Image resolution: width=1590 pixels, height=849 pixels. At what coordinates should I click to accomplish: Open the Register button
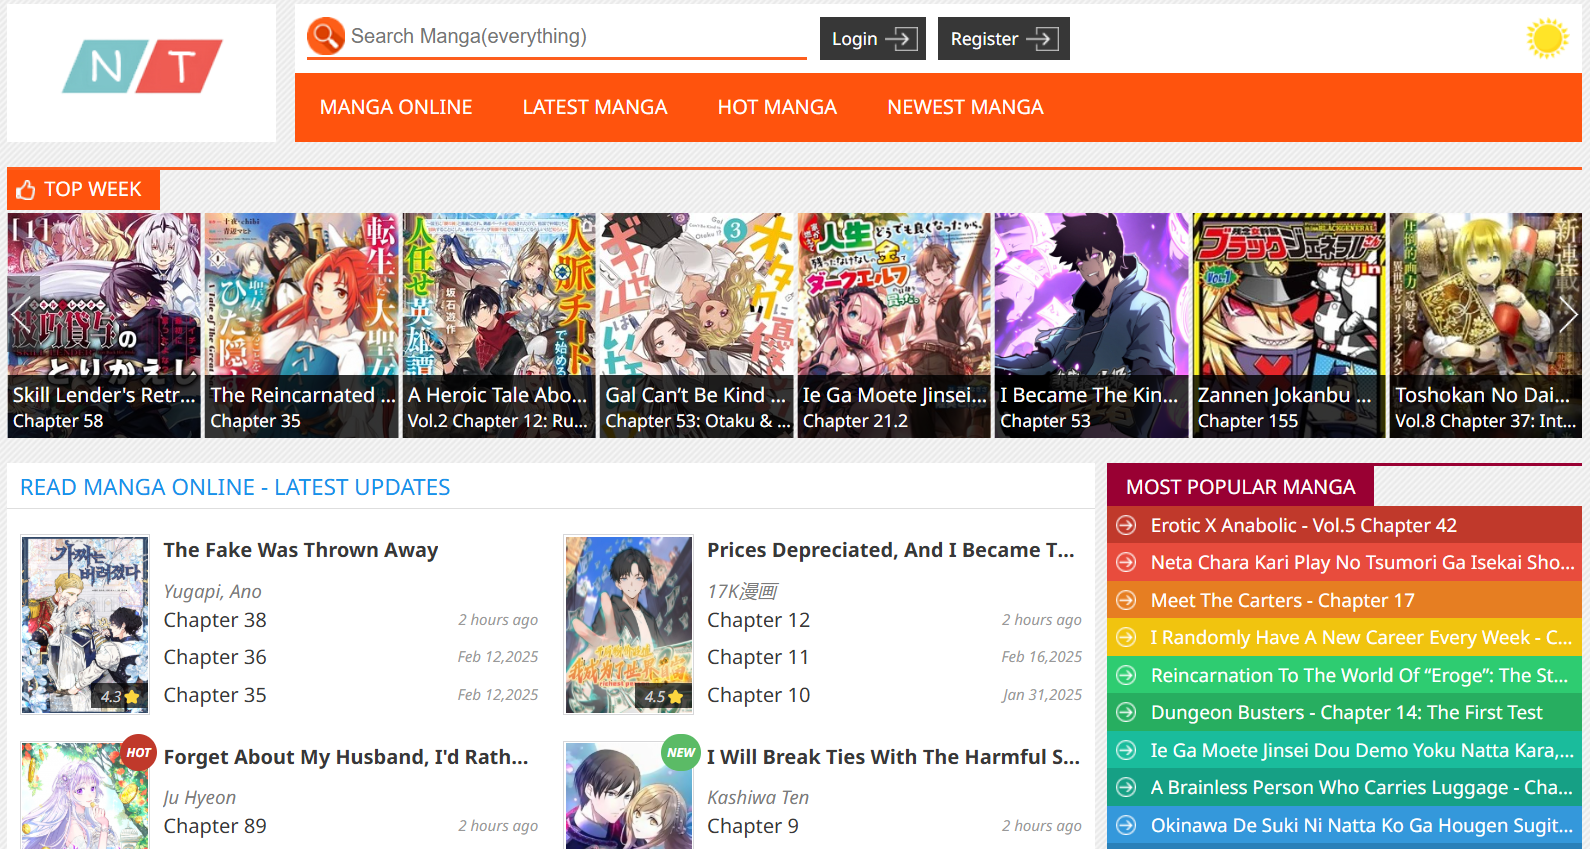tap(1004, 39)
